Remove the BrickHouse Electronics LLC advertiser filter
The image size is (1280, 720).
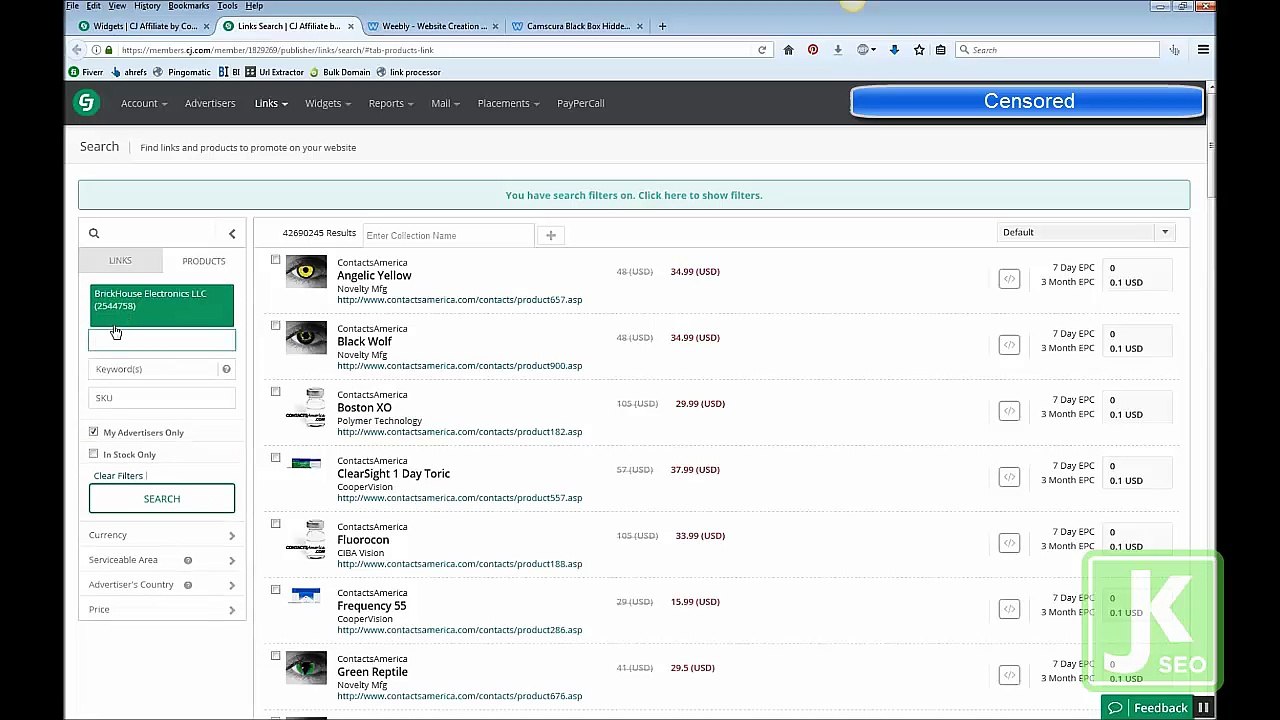point(161,305)
